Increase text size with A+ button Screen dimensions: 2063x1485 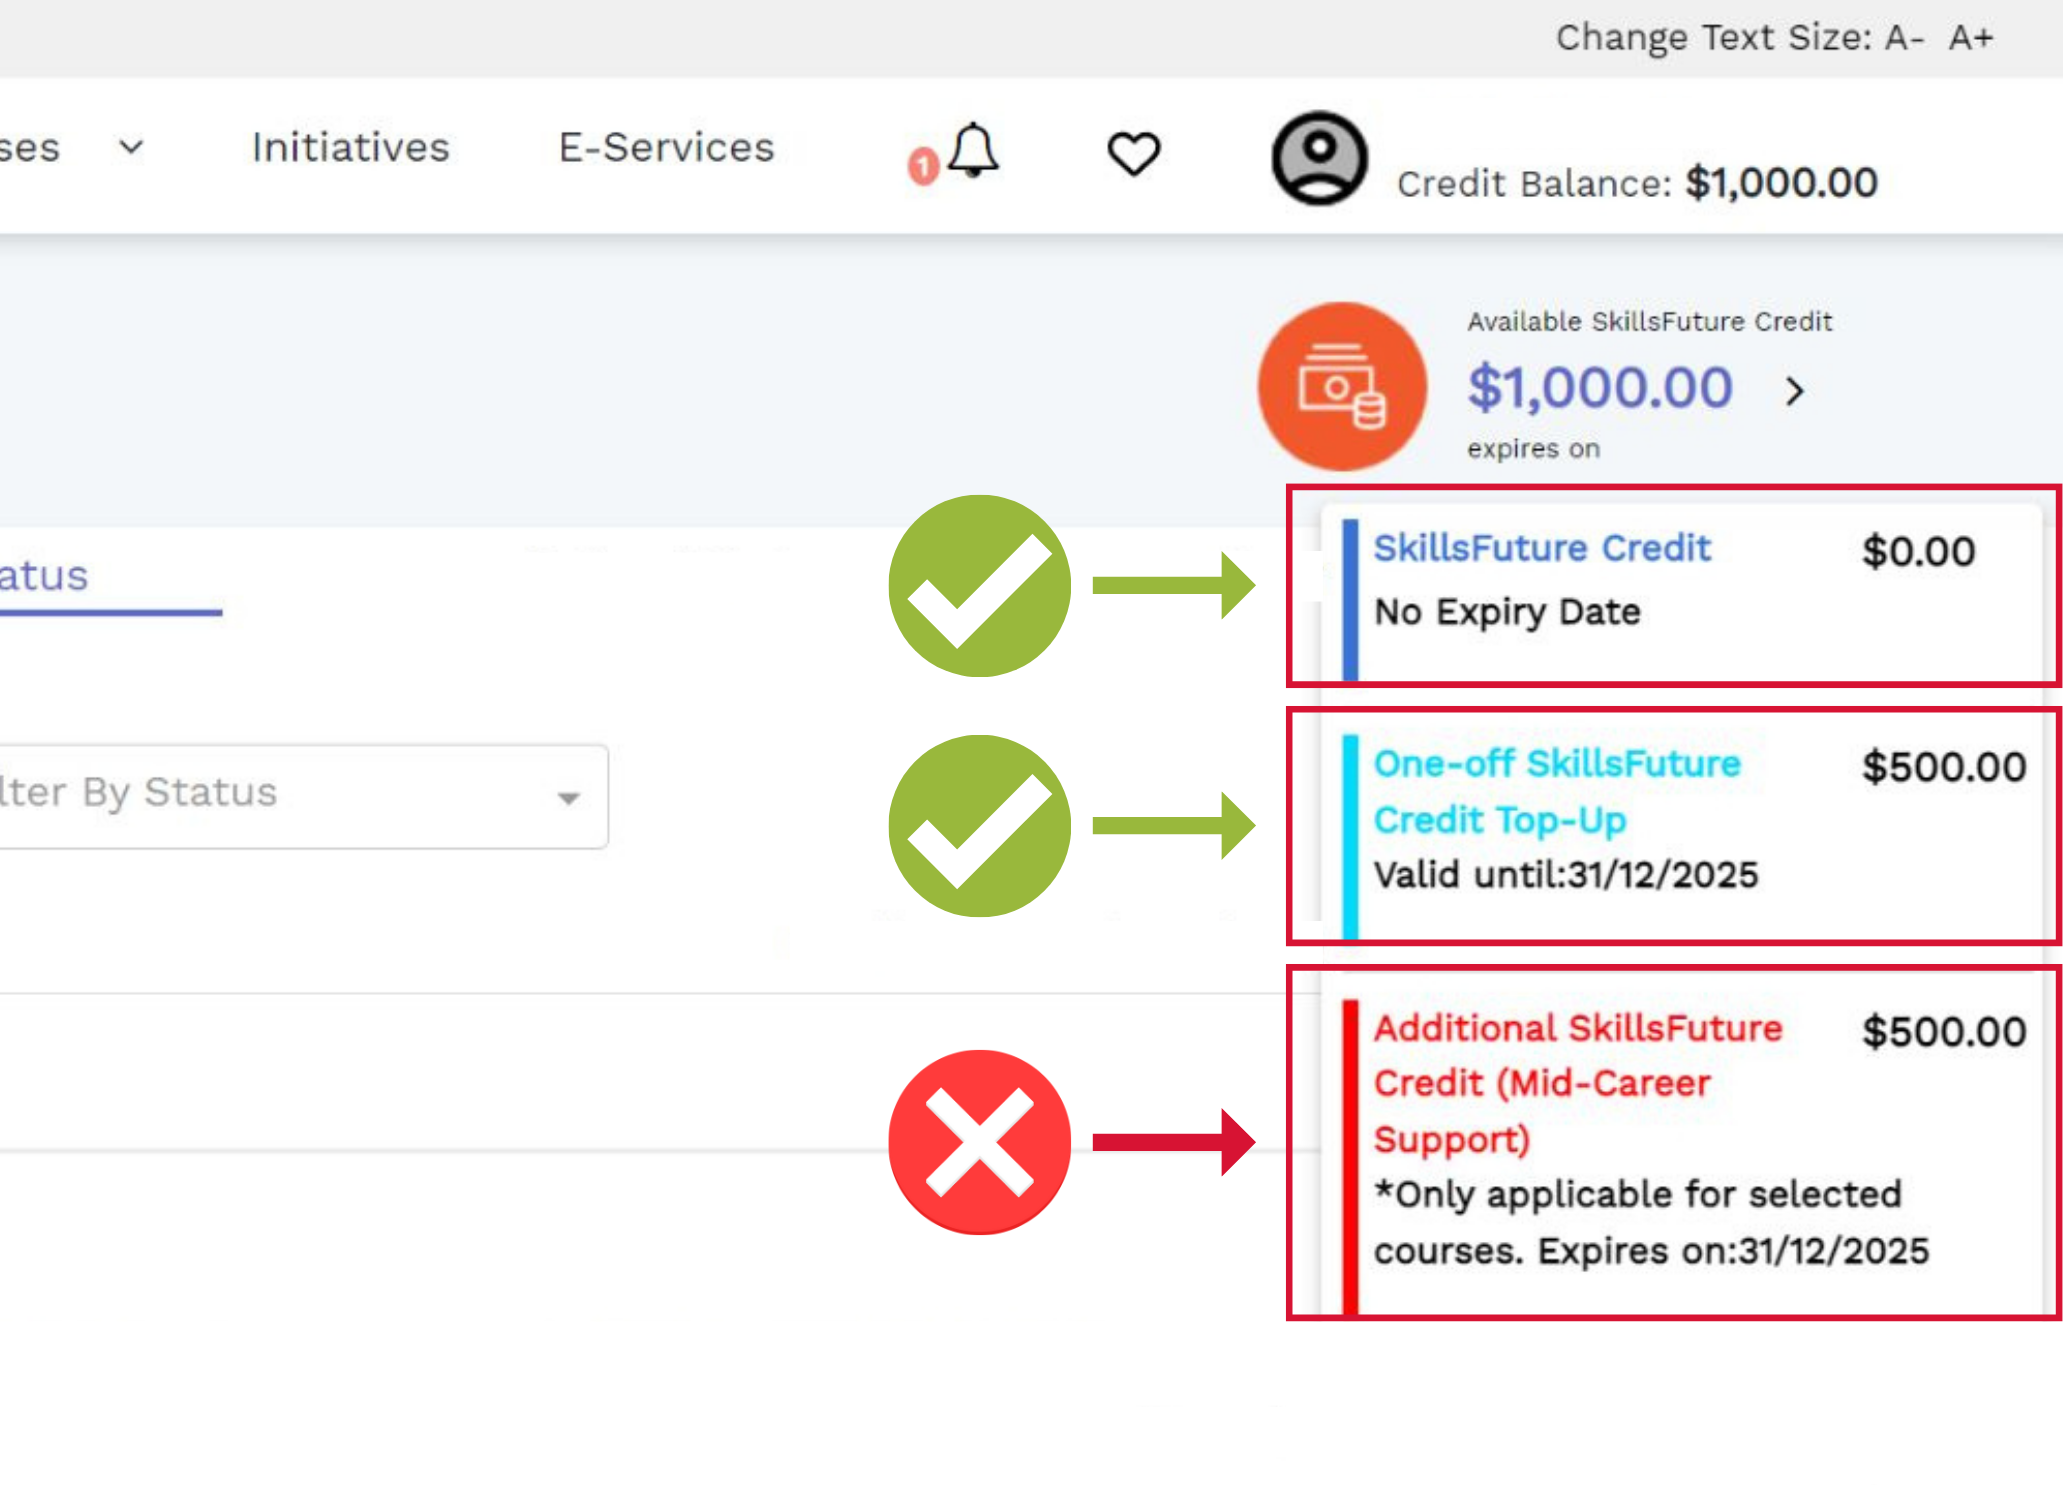click(1970, 38)
